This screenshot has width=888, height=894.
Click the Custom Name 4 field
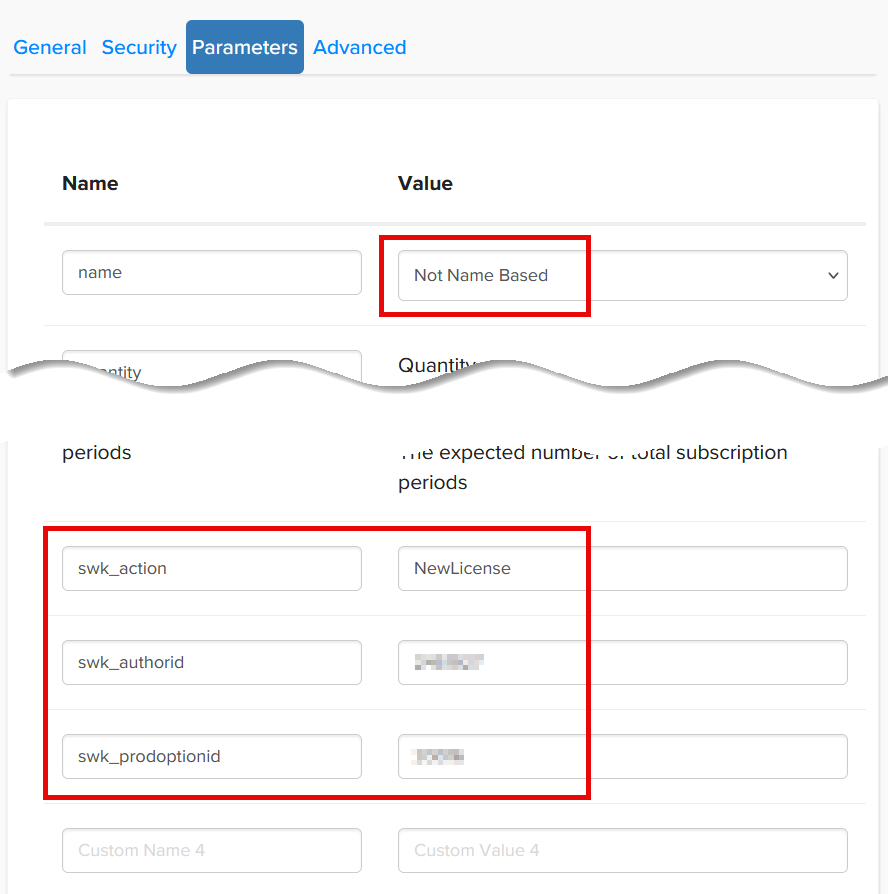pyautogui.click(x=211, y=850)
